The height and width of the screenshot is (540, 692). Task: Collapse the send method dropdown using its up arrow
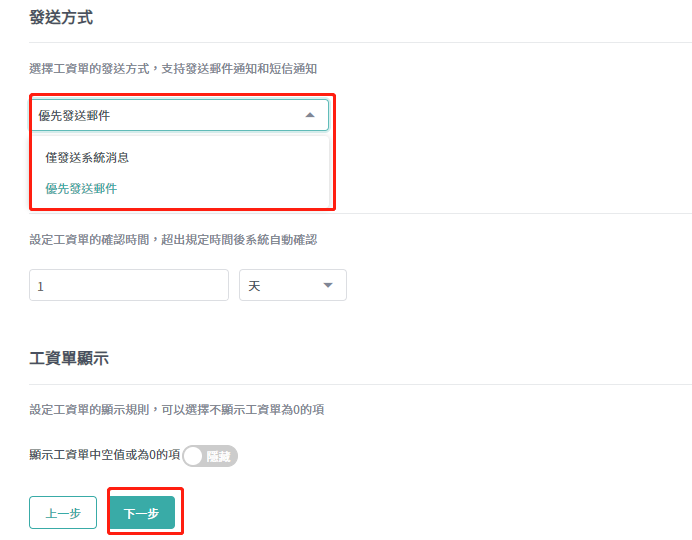[310, 115]
